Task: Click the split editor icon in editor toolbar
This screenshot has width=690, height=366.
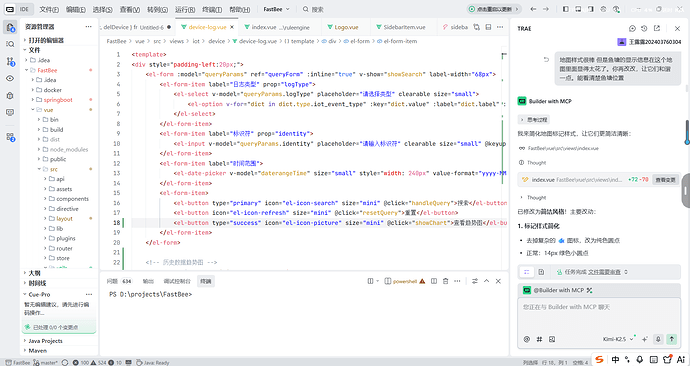Action: [488, 27]
